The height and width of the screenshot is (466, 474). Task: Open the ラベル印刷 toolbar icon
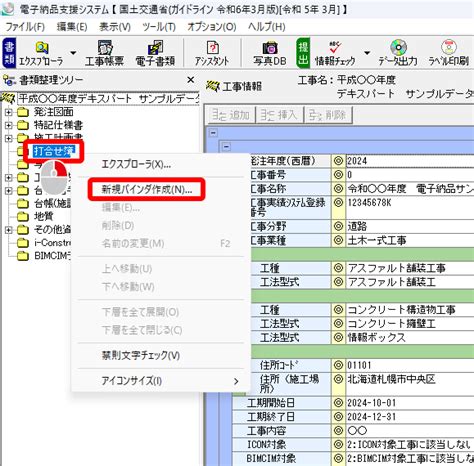point(449,53)
